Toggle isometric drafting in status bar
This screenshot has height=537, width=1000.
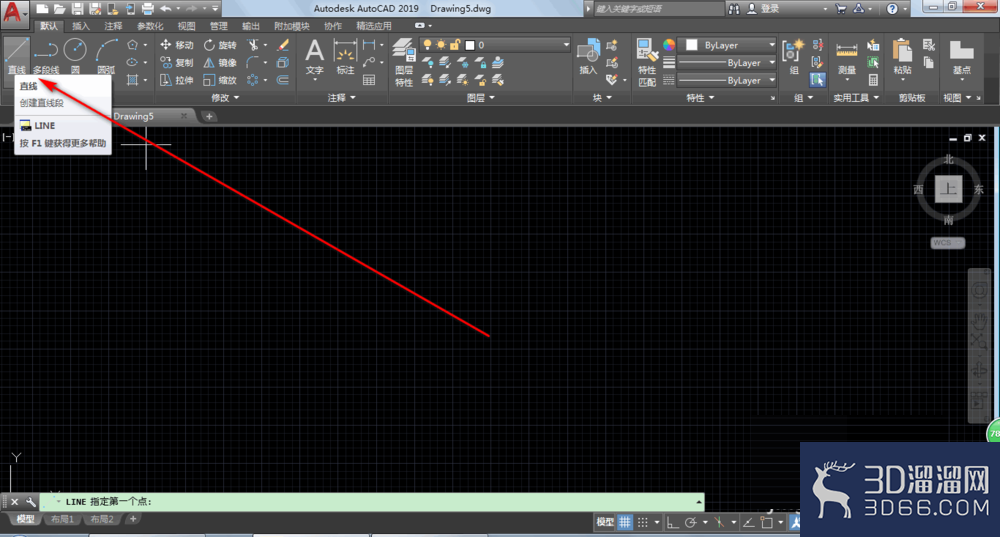tap(719, 522)
